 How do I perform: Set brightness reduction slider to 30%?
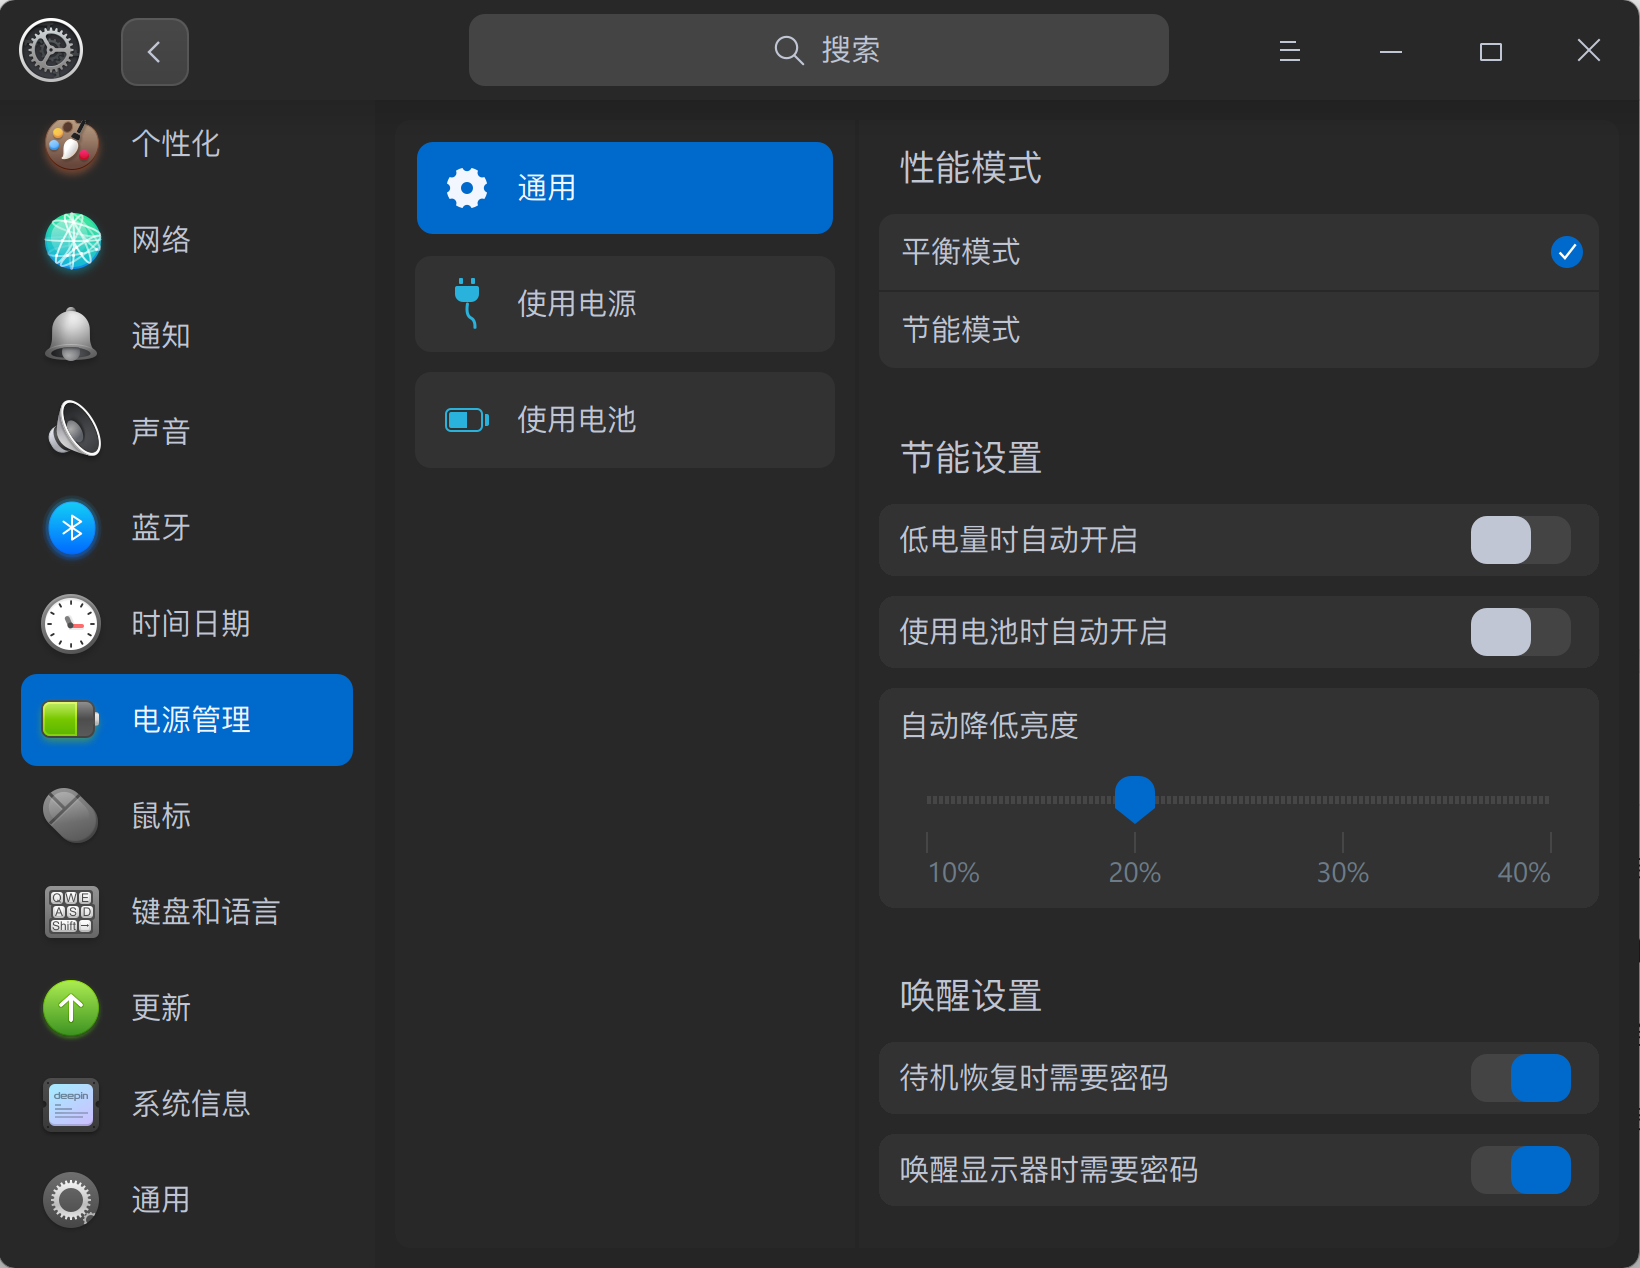pyautogui.click(x=1342, y=800)
